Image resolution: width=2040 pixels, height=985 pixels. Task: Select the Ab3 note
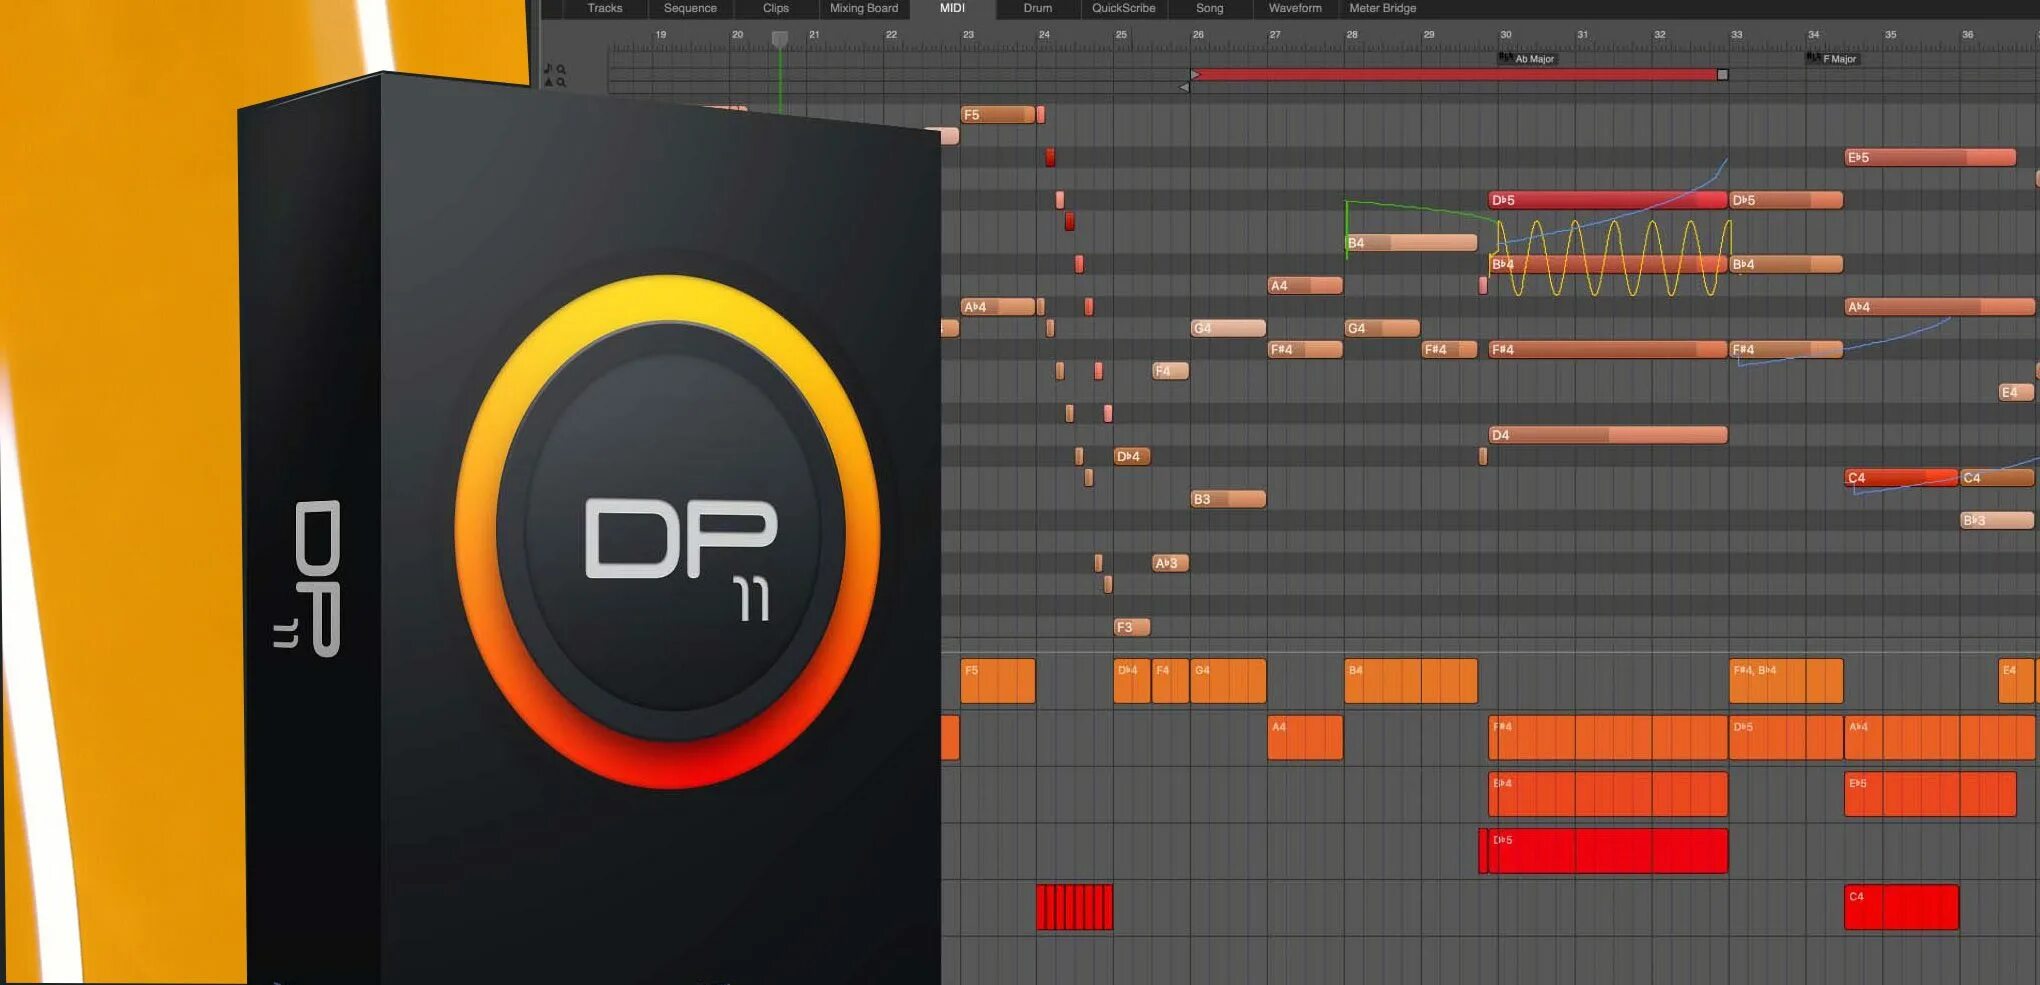(x=1171, y=563)
